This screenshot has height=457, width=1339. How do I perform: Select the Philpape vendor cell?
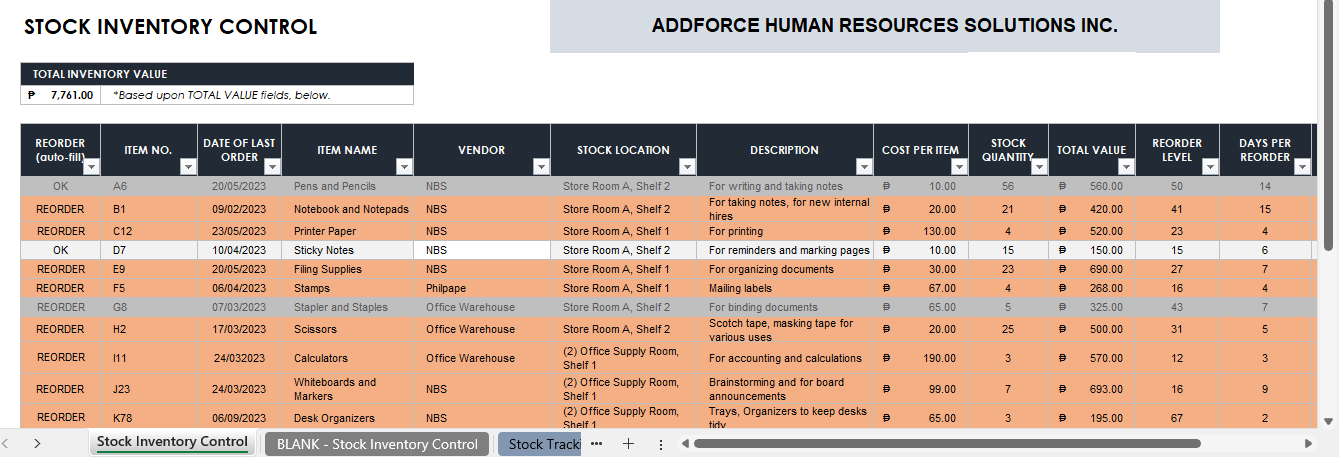point(482,288)
